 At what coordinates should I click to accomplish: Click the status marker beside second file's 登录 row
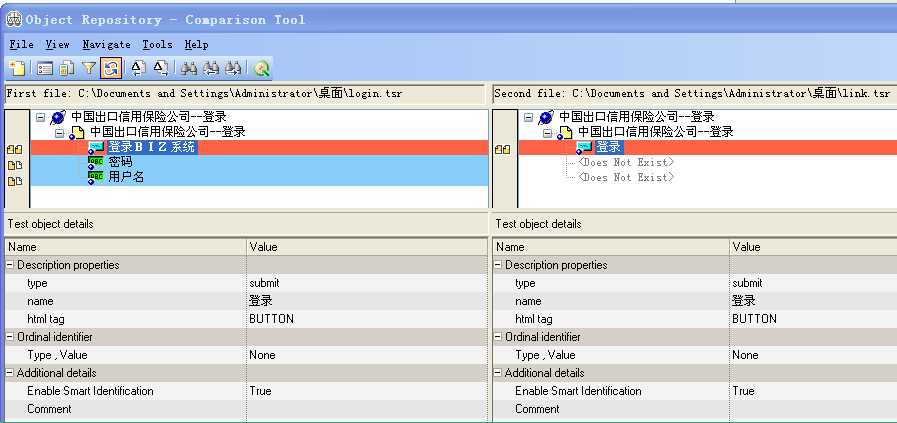502,149
